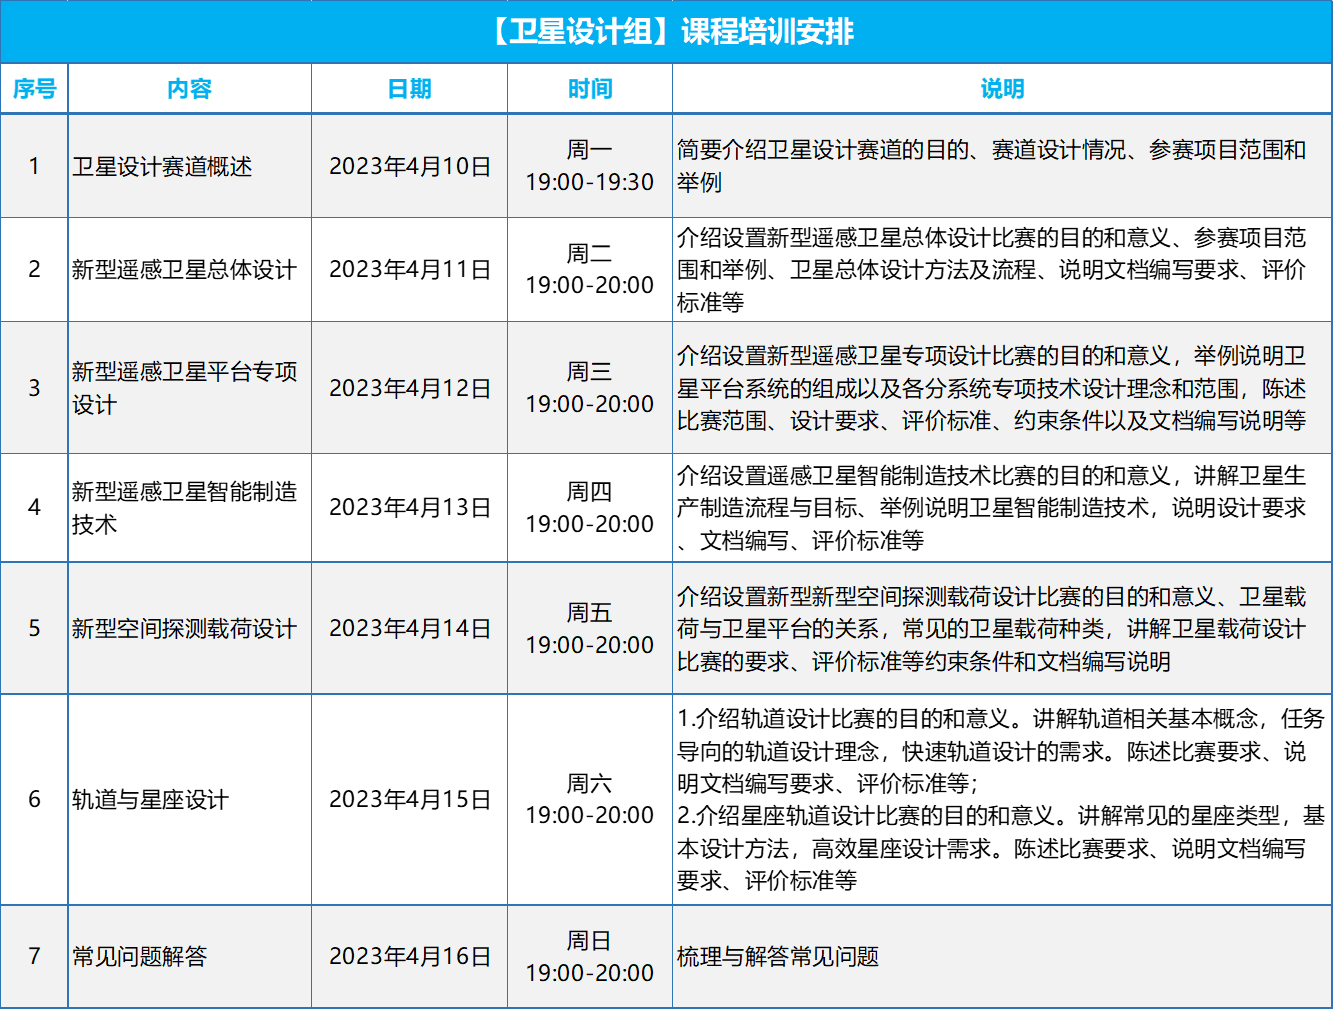
Task: Click the 2023年4月12日 date cell
Action: tap(410, 388)
